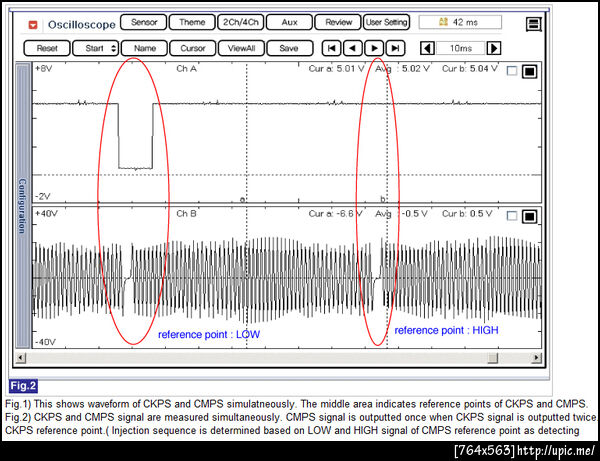This screenshot has width=600, height=461.
Task: Click Ch B 'Cur a: -6.6 V' readout
Action: (335, 213)
